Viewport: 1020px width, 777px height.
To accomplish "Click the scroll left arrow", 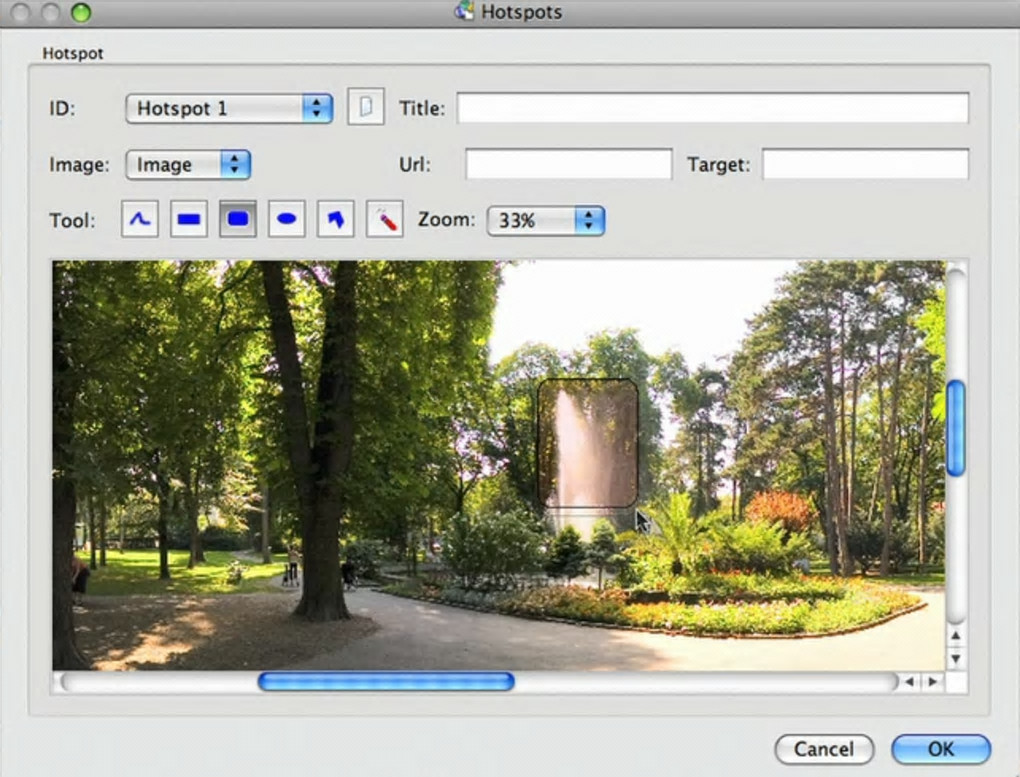I will 909,682.
